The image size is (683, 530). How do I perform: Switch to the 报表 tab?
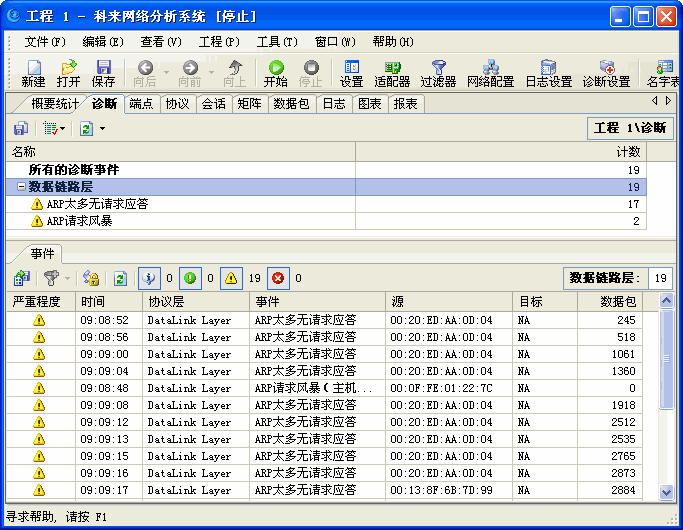[406, 104]
